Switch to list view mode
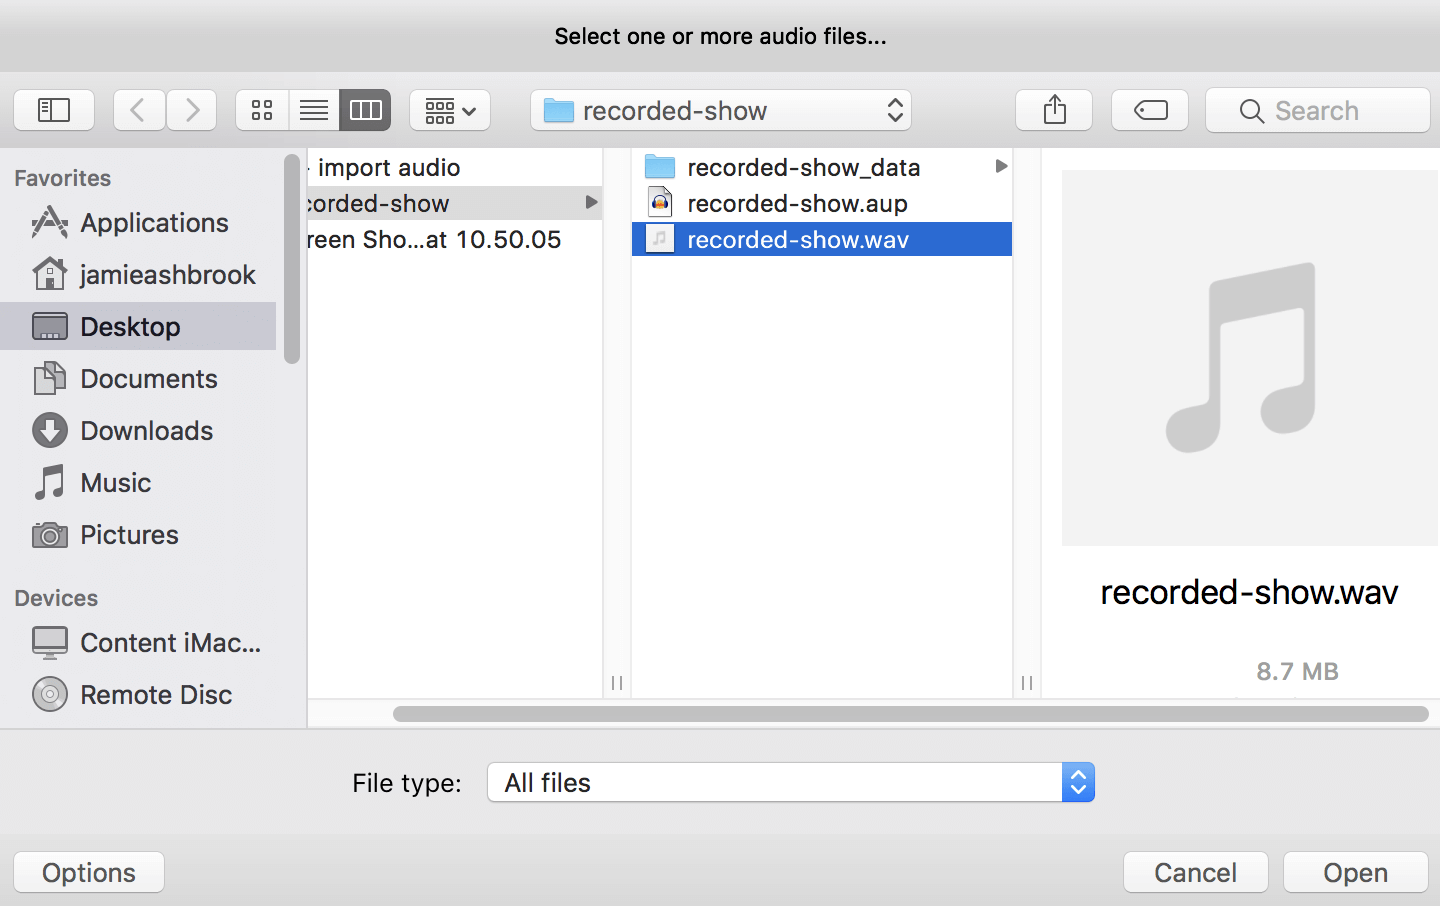Viewport: 1440px width, 906px height. click(313, 110)
